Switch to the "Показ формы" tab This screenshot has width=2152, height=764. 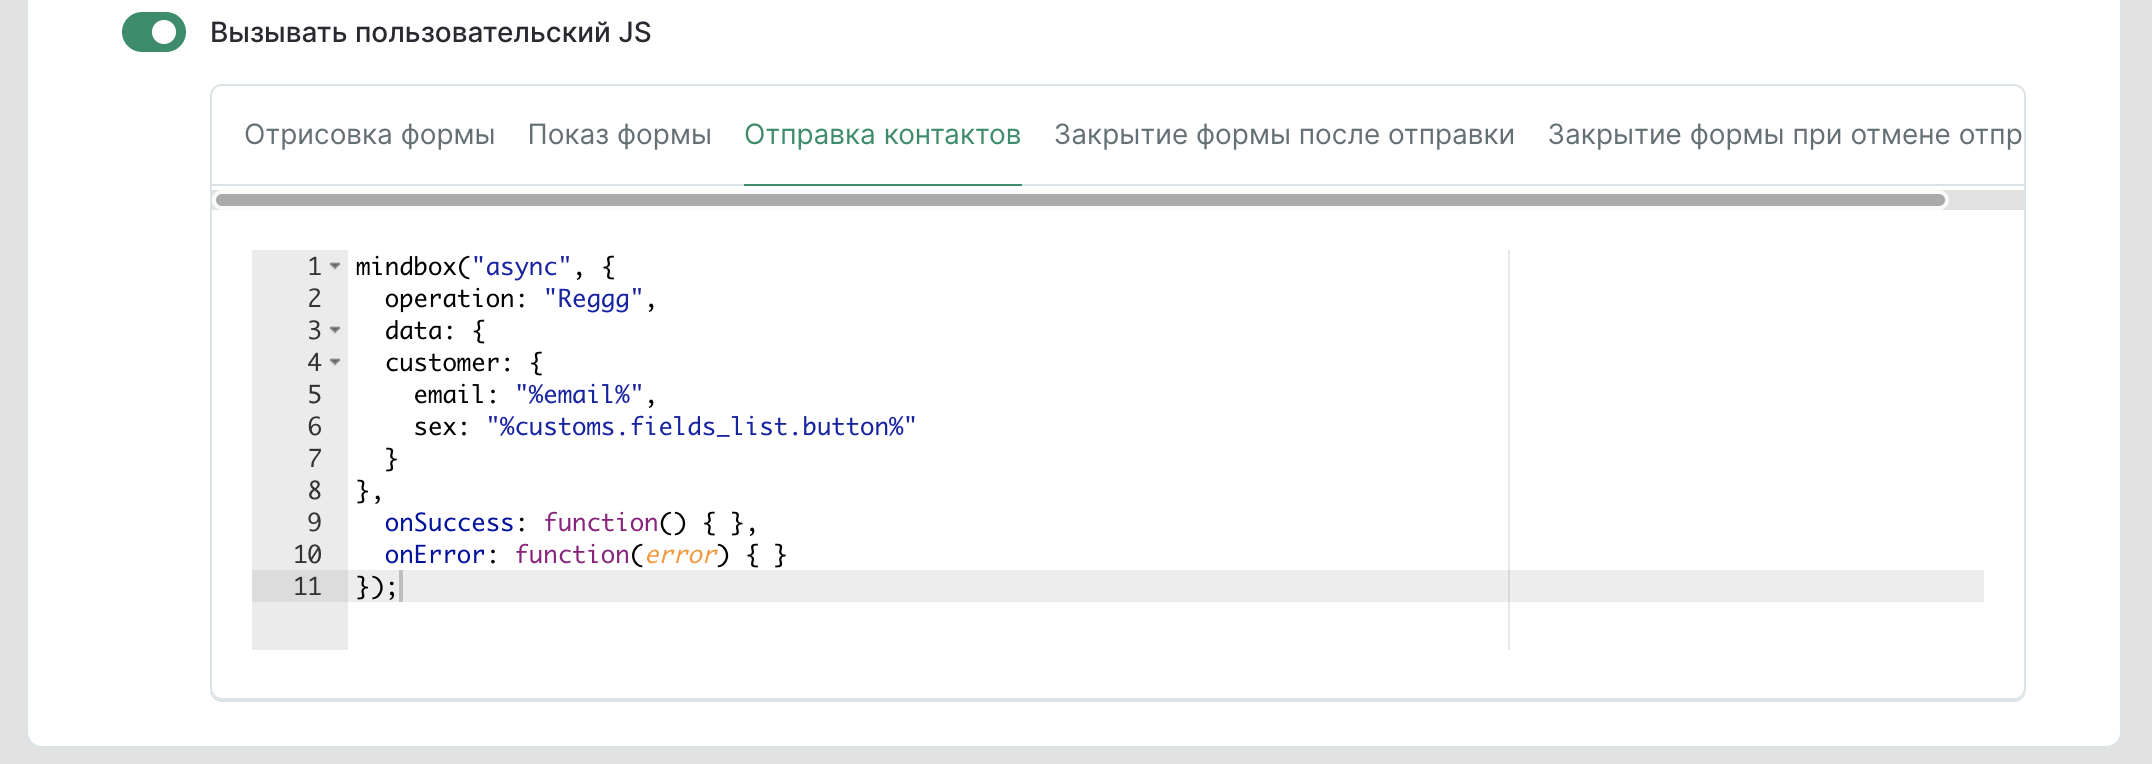tap(619, 135)
